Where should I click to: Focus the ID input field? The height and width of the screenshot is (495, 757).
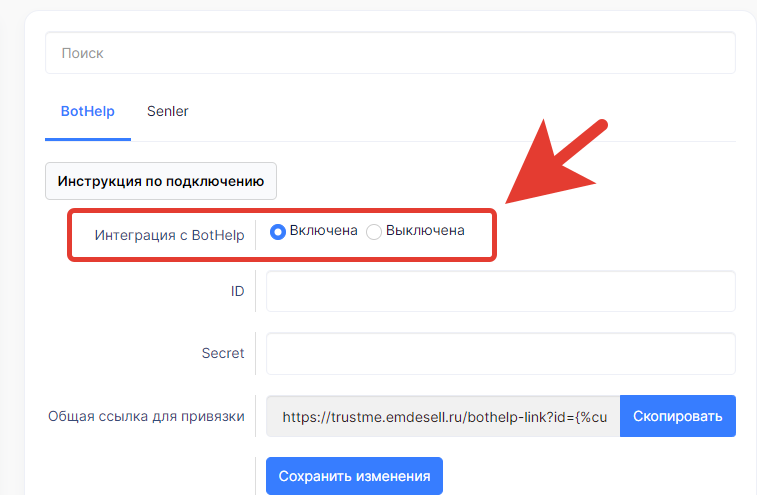501,291
